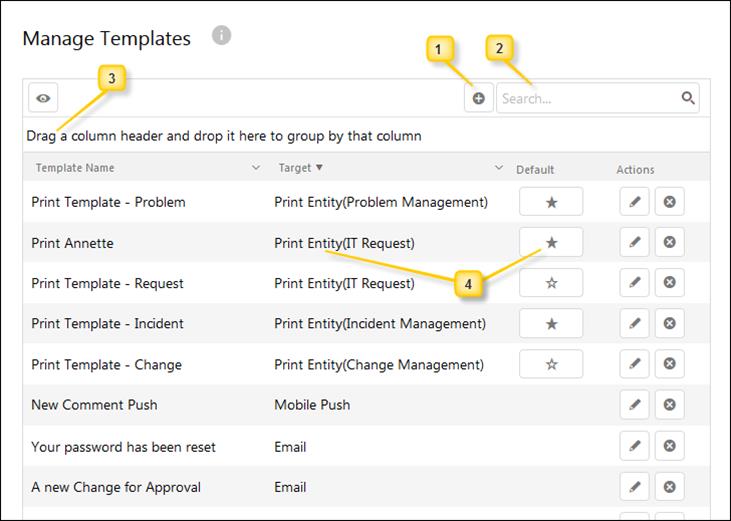Toggle default star for Print Template - Change

[551, 364]
